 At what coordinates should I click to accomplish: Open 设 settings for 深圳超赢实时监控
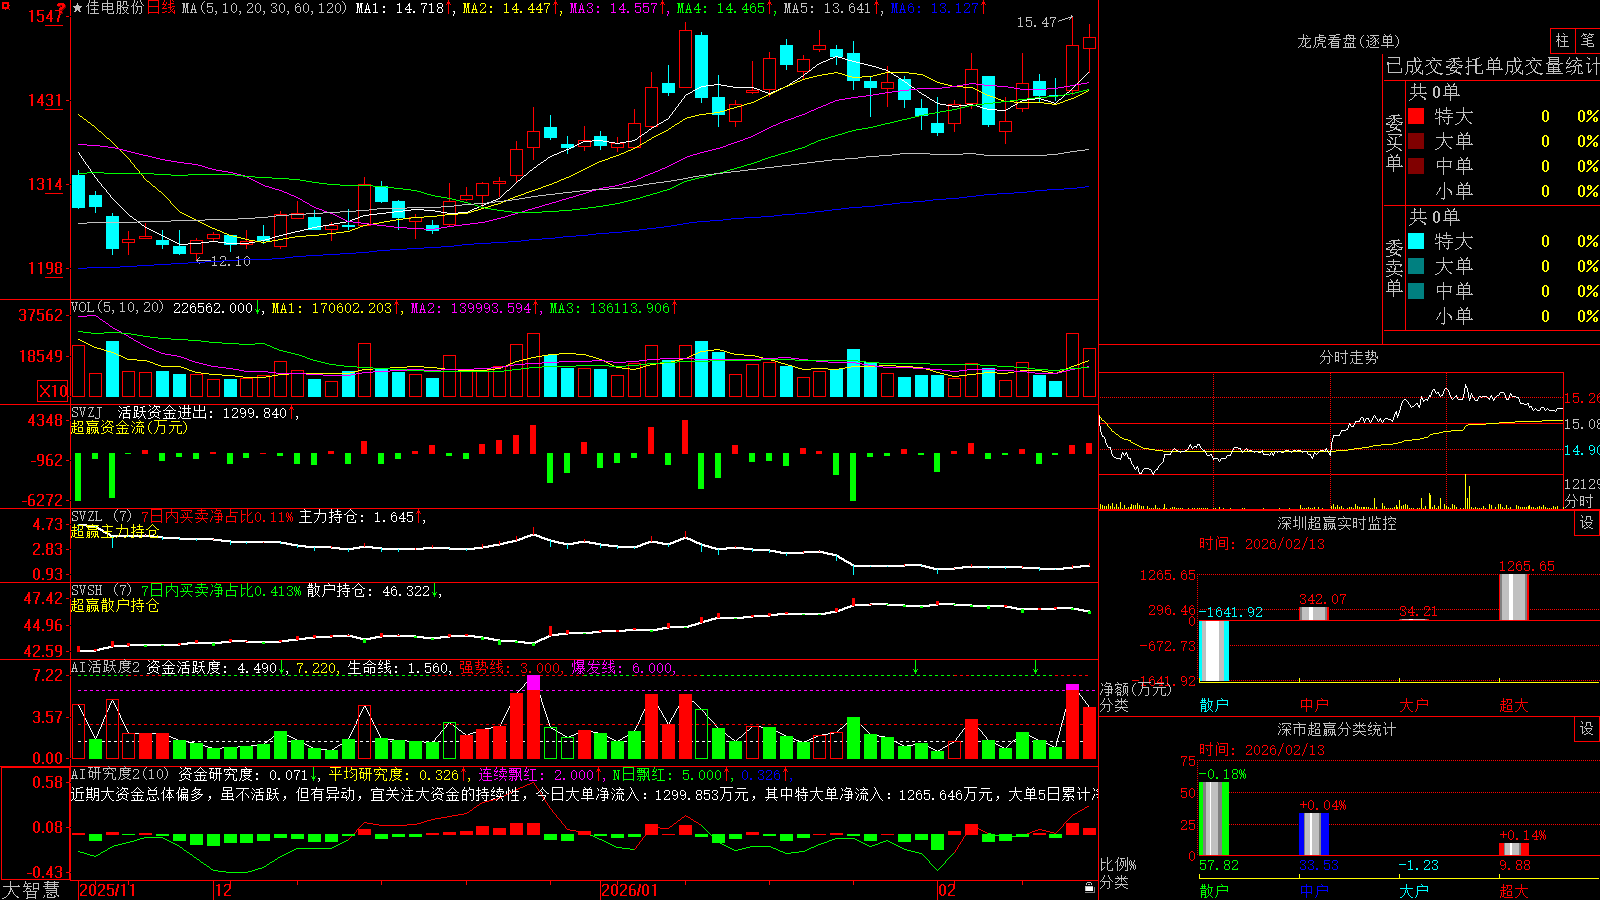1587,523
